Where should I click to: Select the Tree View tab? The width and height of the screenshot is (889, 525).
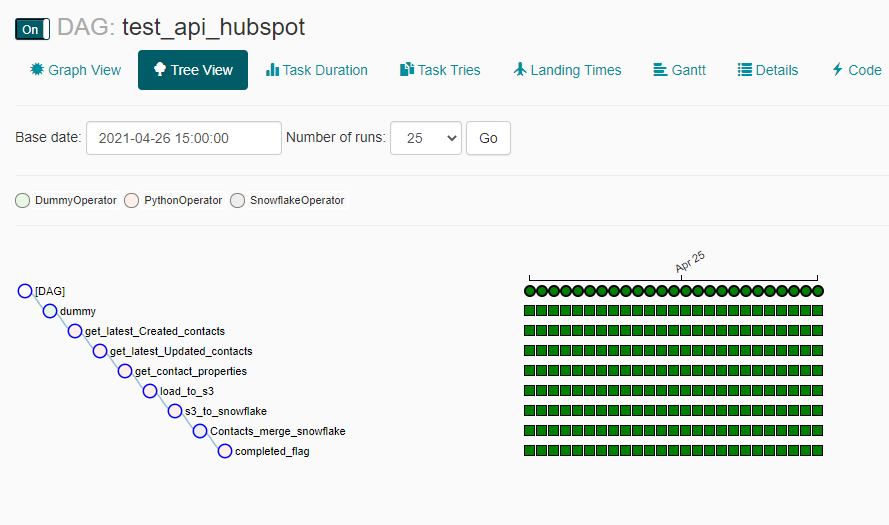pos(193,70)
